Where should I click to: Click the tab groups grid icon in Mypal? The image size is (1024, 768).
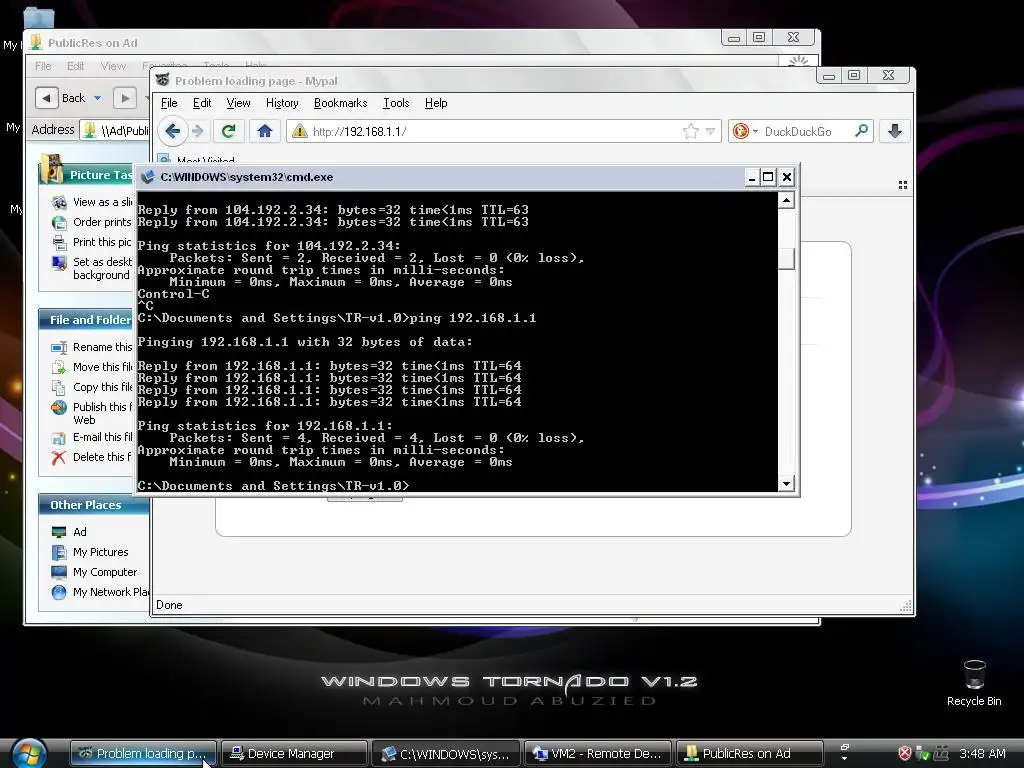click(x=903, y=185)
